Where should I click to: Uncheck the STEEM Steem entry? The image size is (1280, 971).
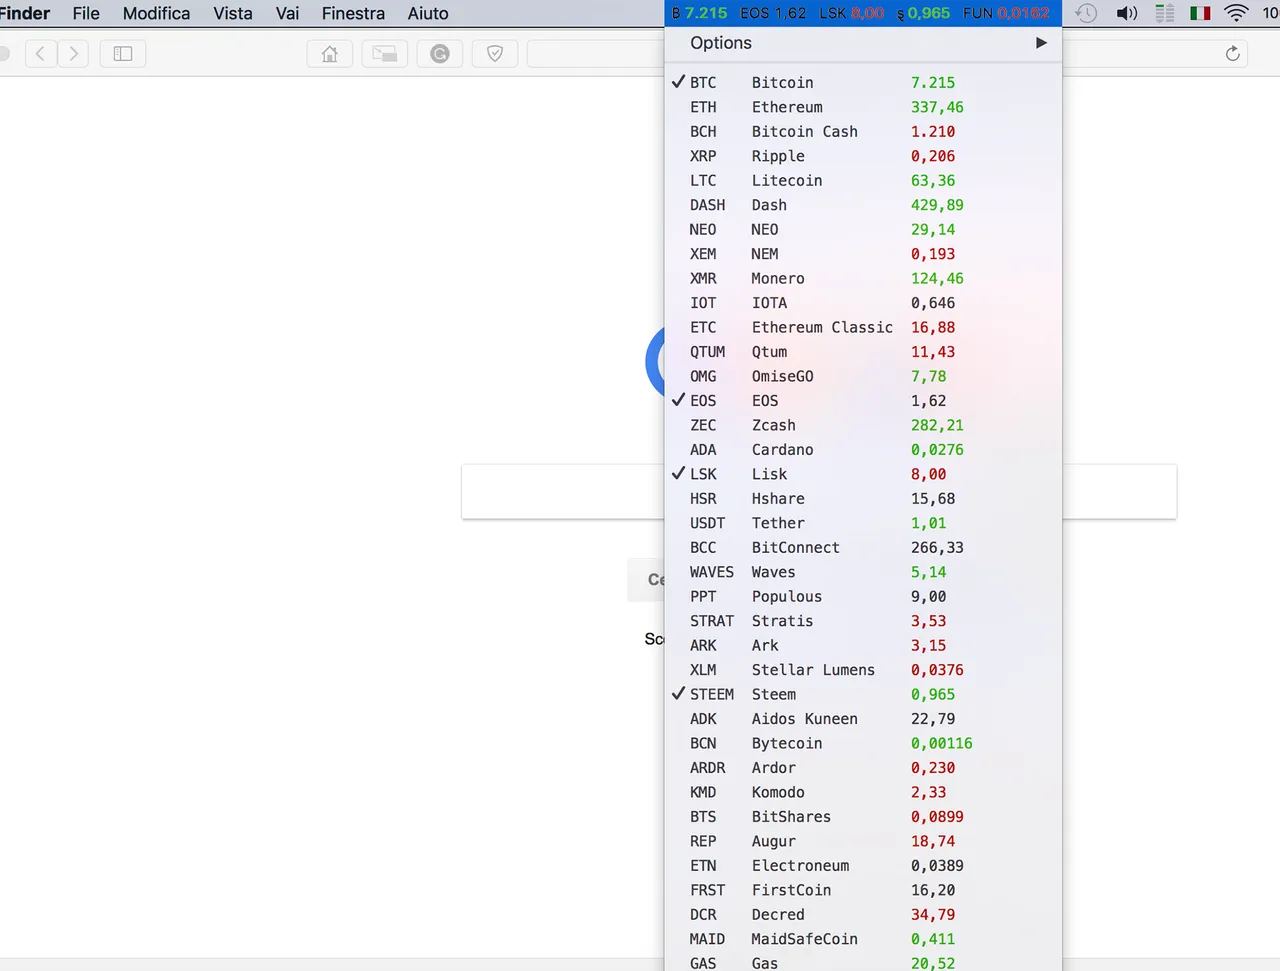[863, 694]
